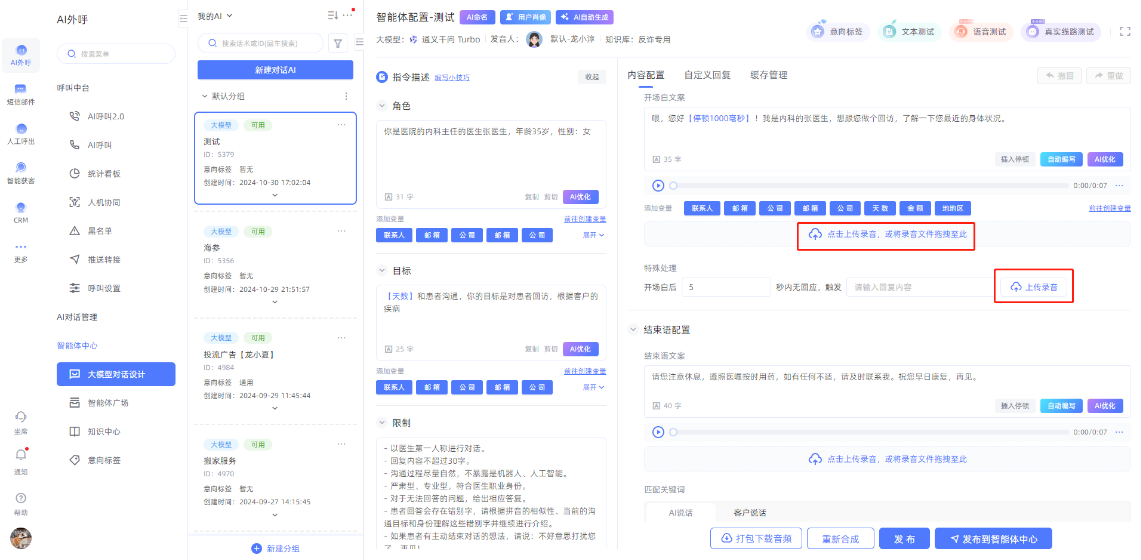Image resolution: width=1141 pixels, height=560 pixels.
Task: Click the 发布到智能体中心 button
Action: tap(993, 539)
